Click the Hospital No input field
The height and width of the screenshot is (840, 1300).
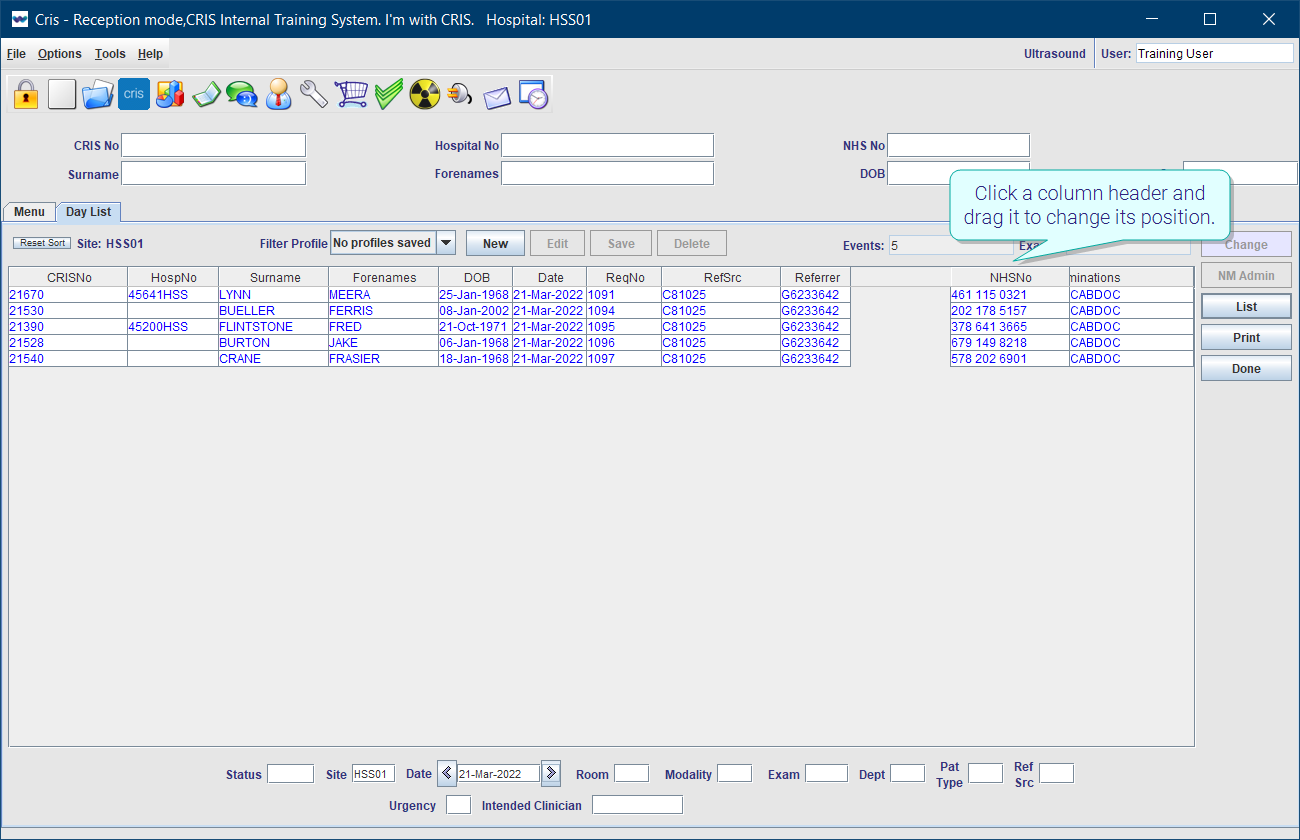607,146
